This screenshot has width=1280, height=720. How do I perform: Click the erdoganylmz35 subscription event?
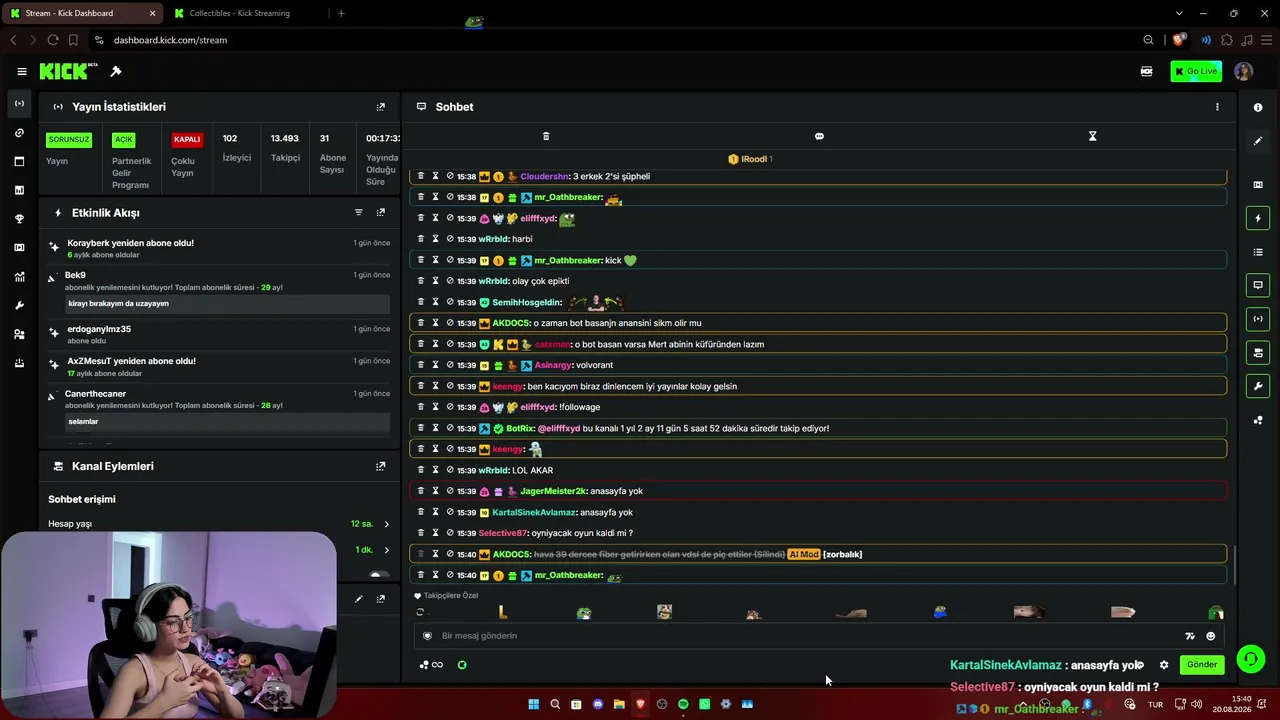pos(220,334)
